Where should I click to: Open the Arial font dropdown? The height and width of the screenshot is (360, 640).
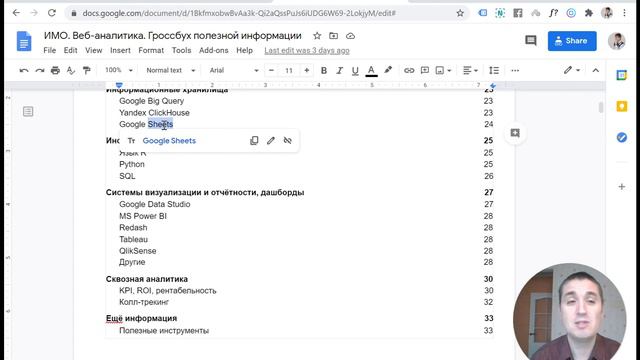click(x=234, y=70)
